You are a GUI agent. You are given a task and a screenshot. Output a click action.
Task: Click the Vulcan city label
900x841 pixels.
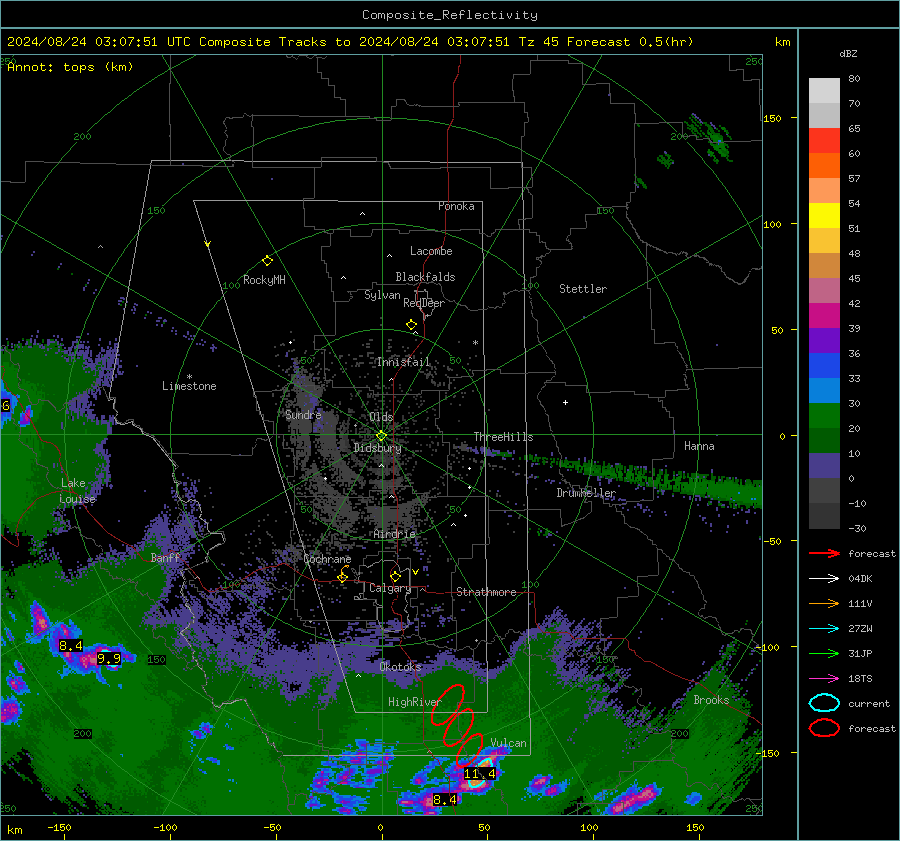508,743
